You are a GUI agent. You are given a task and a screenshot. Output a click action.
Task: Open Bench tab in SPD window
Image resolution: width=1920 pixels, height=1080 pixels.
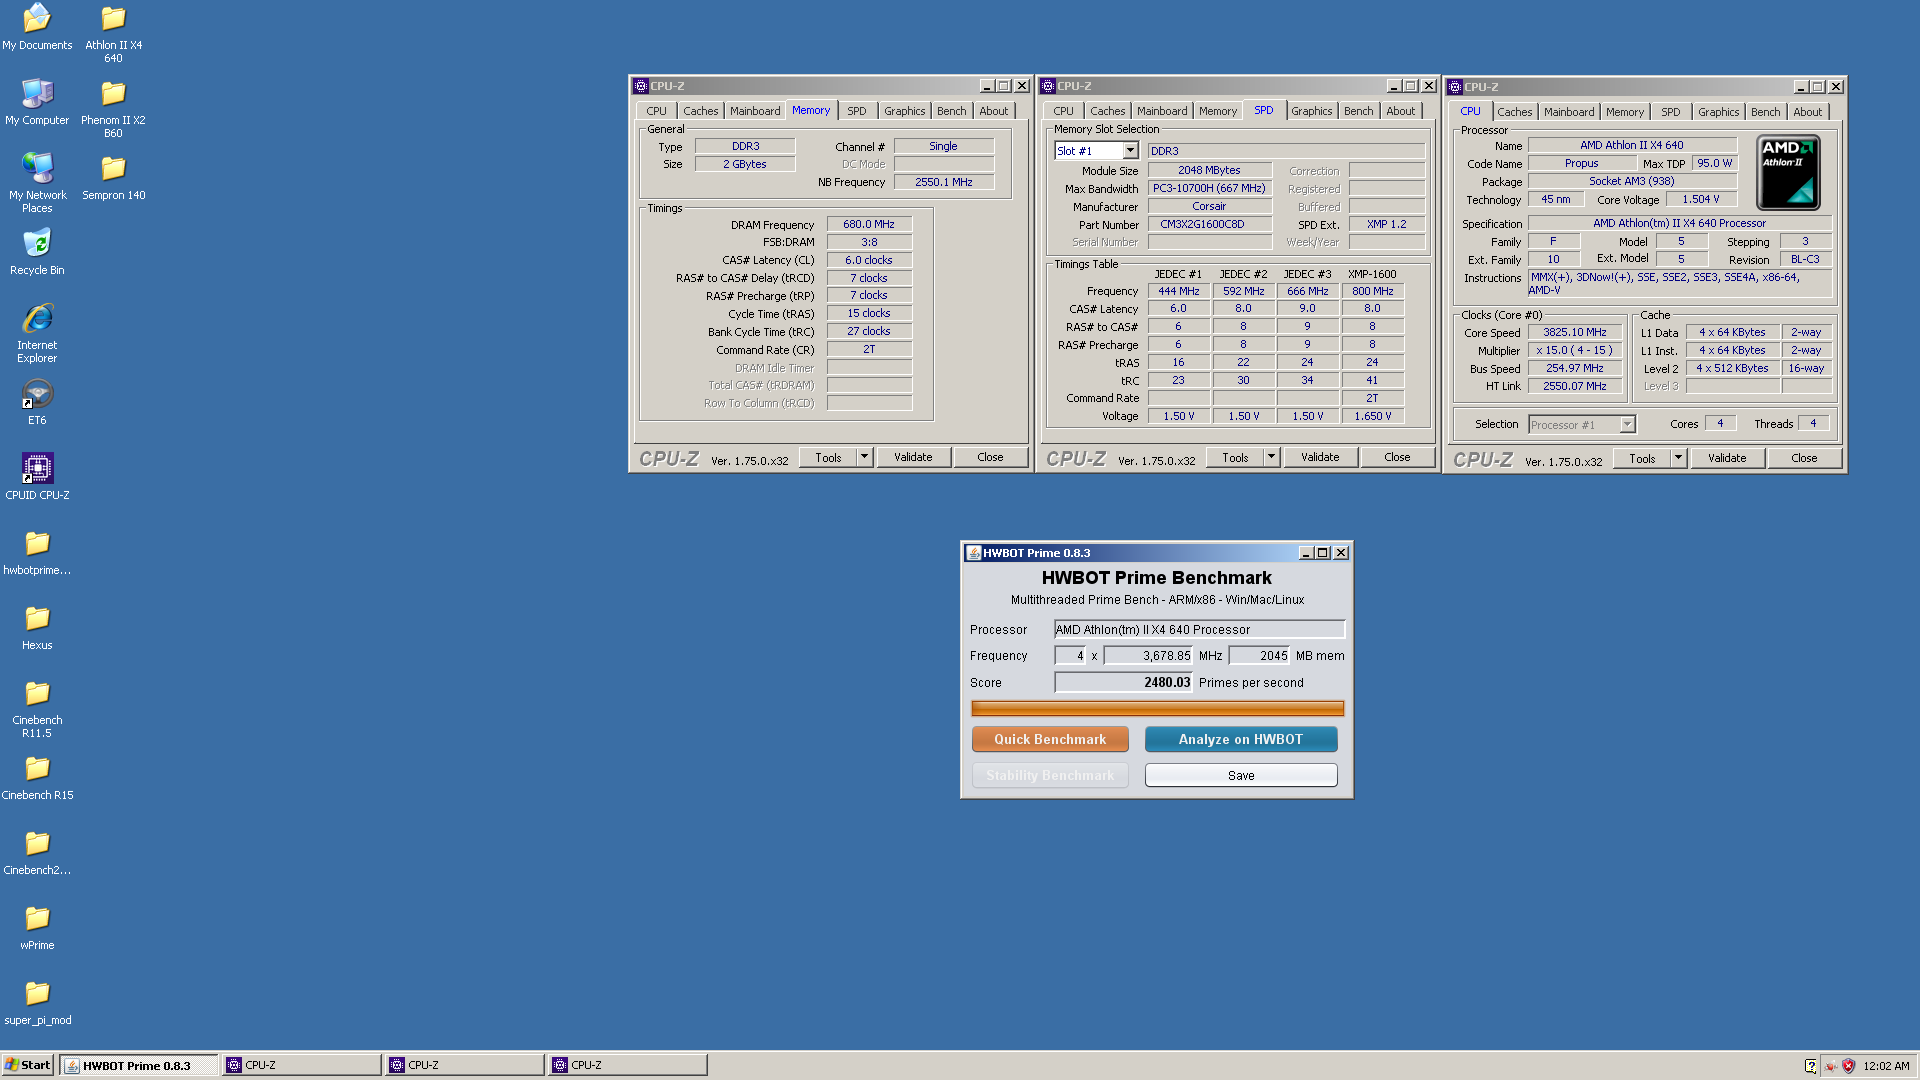pyautogui.click(x=1358, y=111)
